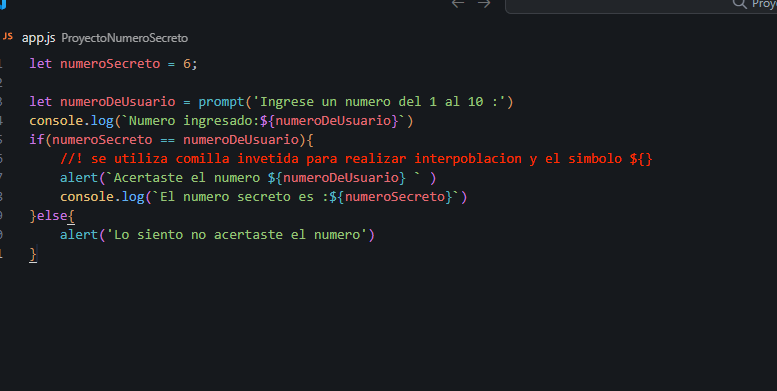The width and height of the screenshot is (777, 391).
Task: Click the if keyword in condition line
Action: pos(37,139)
